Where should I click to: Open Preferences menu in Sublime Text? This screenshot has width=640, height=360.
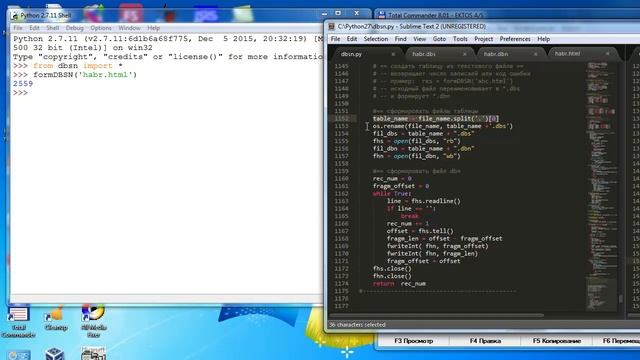515,39
